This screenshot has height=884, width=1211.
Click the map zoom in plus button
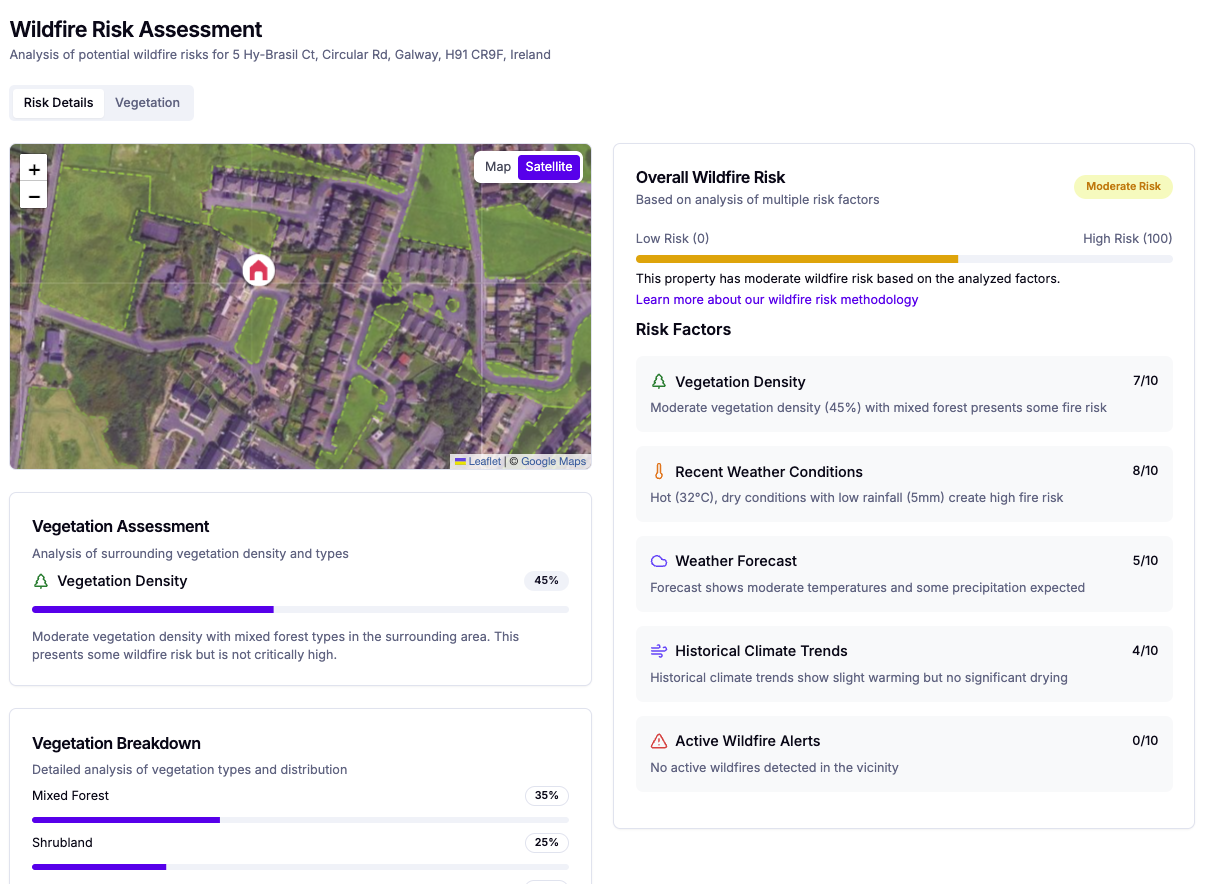(34, 169)
